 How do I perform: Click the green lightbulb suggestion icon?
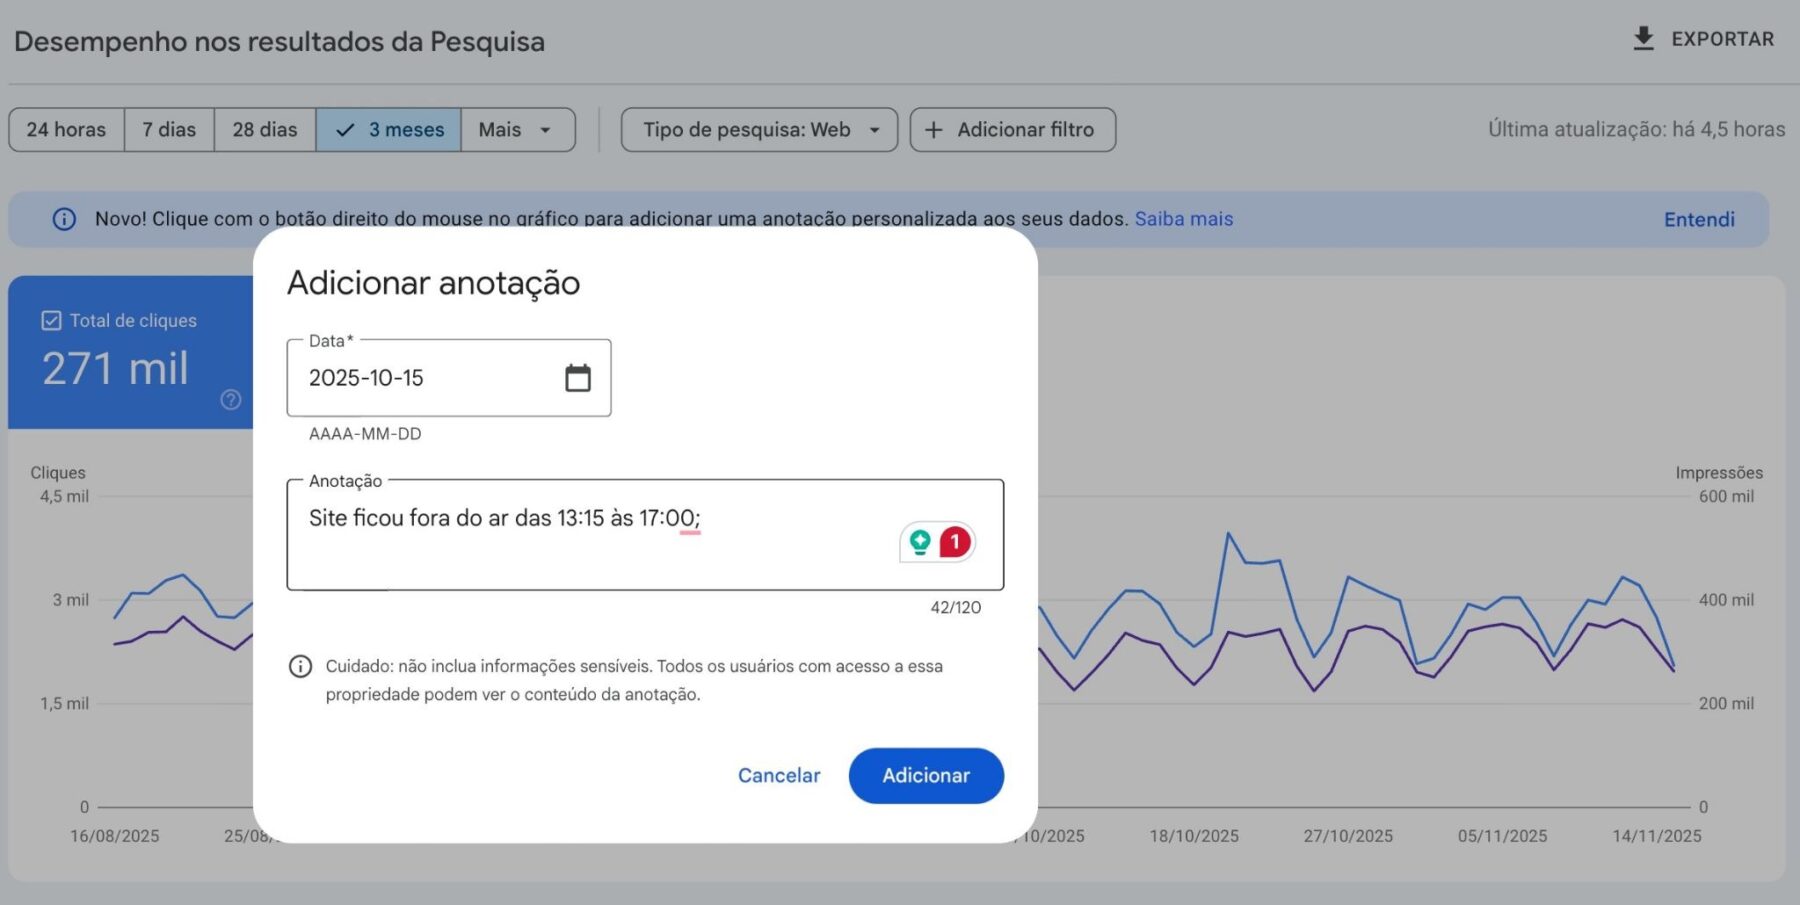(919, 542)
